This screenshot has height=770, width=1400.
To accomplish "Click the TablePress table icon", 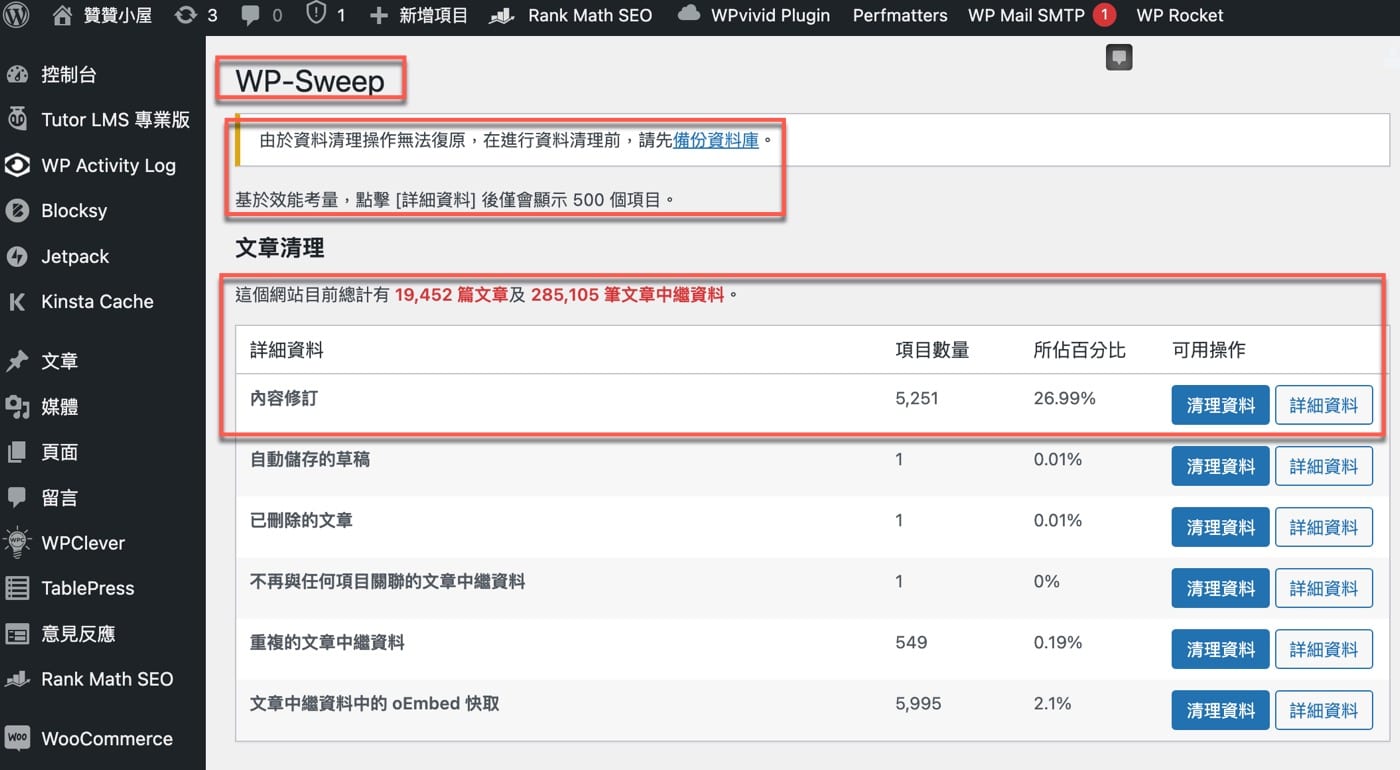I will click(17, 588).
